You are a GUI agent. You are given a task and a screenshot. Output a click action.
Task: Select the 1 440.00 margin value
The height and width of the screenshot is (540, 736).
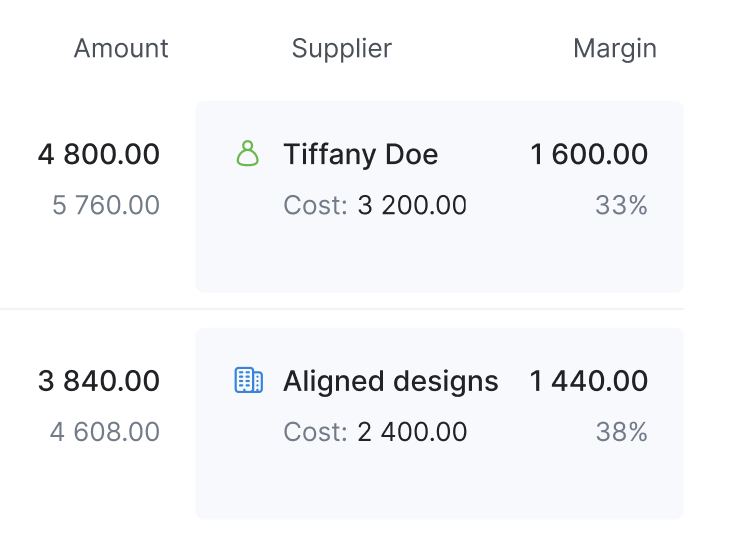pyautogui.click(x=589, y=381)
